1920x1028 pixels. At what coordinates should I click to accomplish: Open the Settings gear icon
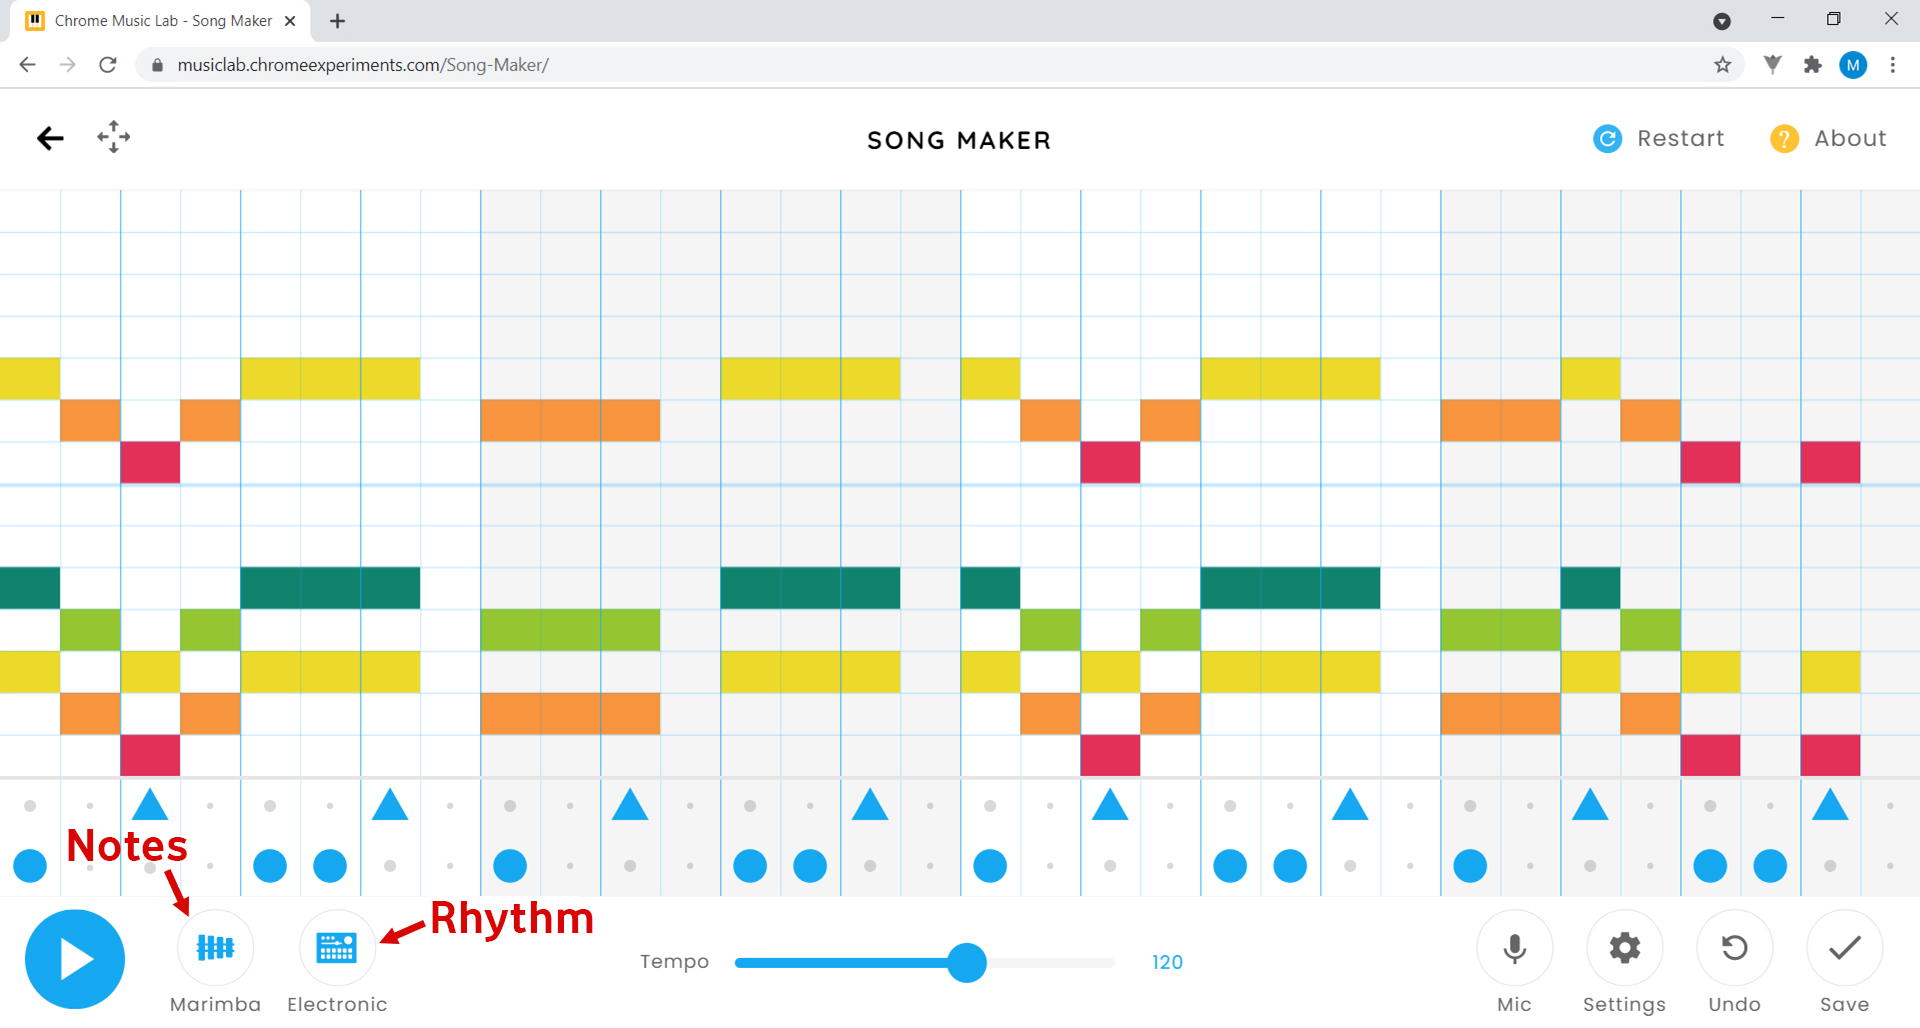(1624, 947)
